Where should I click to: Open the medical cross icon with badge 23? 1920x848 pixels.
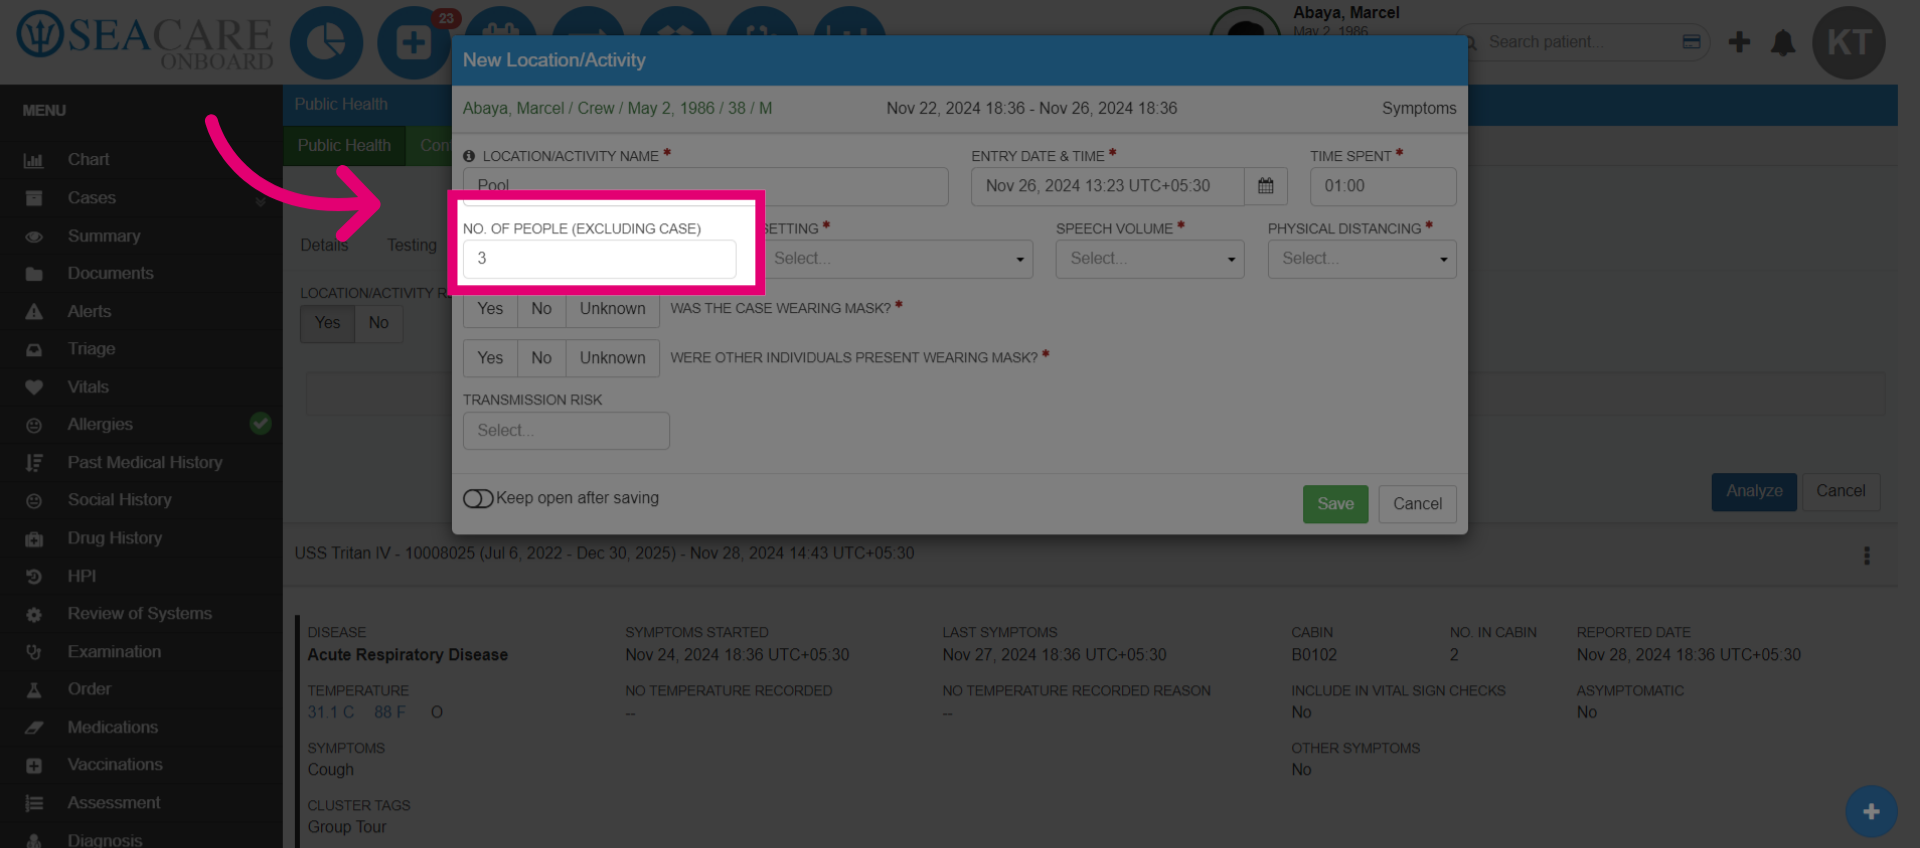point(413,42)
